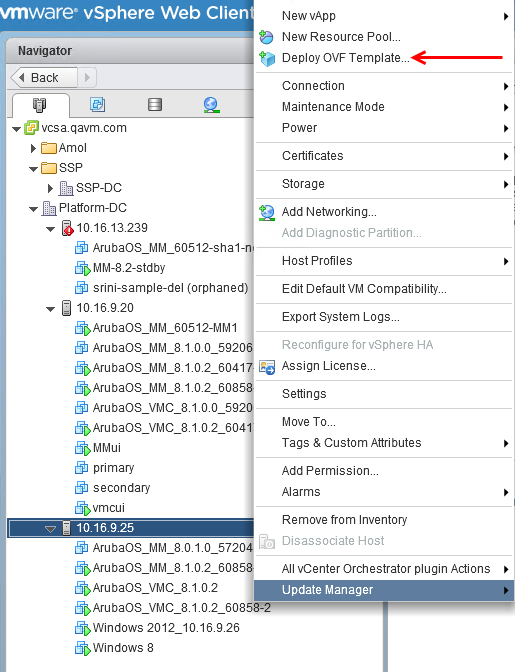This screenshot has width=515, height=672.
Task: Click the New Resource Pool menu icon
Action: pos(266,37)
